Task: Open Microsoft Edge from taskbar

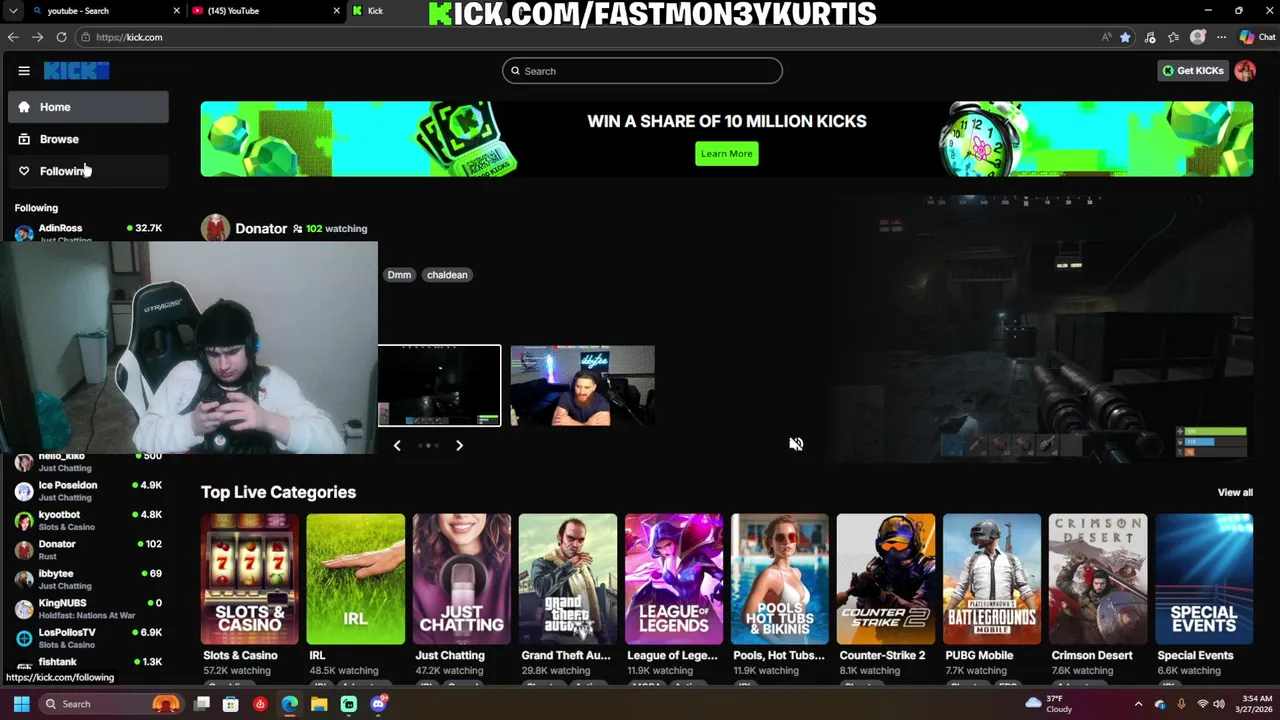Action: (x=289, y=704)
